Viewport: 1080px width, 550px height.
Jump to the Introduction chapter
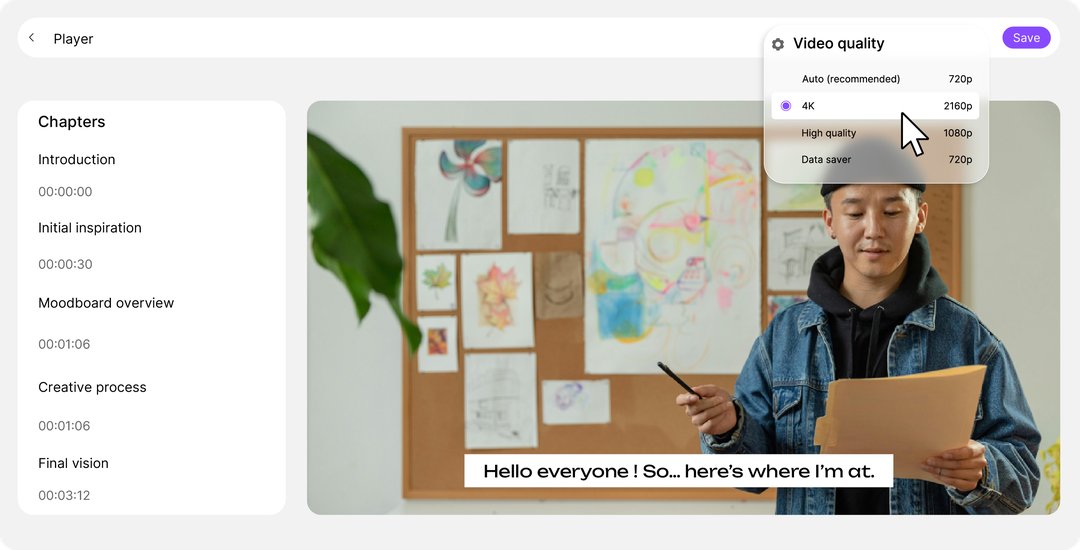[76, 160]
